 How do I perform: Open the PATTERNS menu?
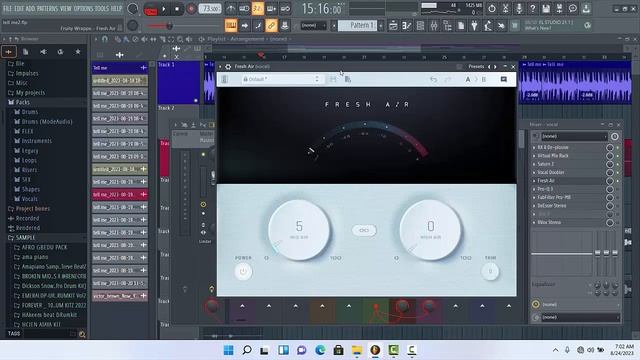click(48, 8)
